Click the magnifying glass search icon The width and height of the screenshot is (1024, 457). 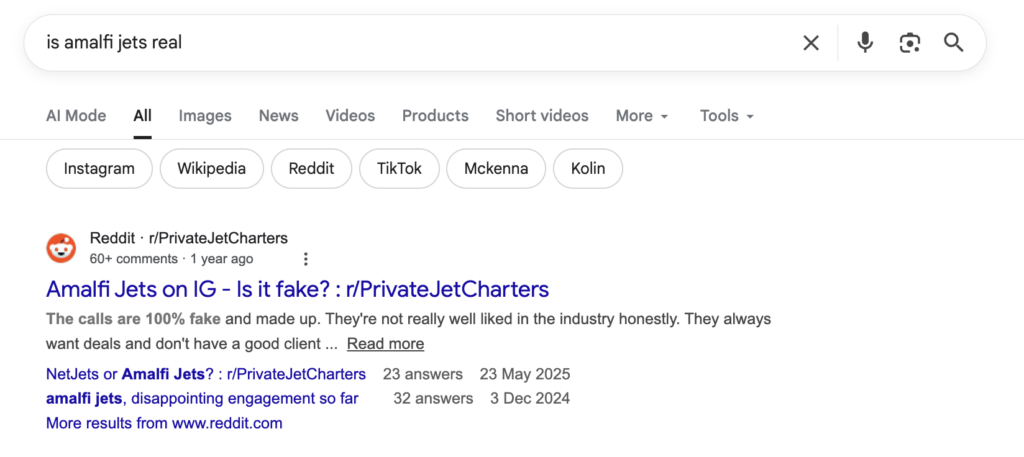point(954,42)
